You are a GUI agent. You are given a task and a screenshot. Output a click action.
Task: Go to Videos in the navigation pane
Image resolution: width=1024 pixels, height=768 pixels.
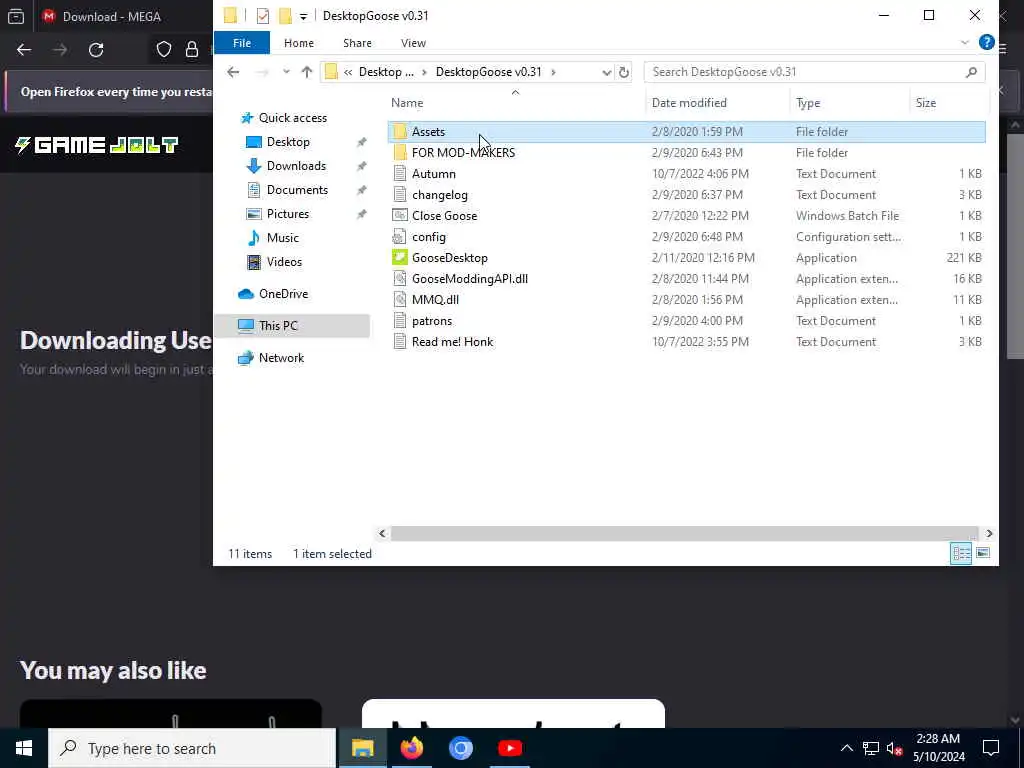284,262
